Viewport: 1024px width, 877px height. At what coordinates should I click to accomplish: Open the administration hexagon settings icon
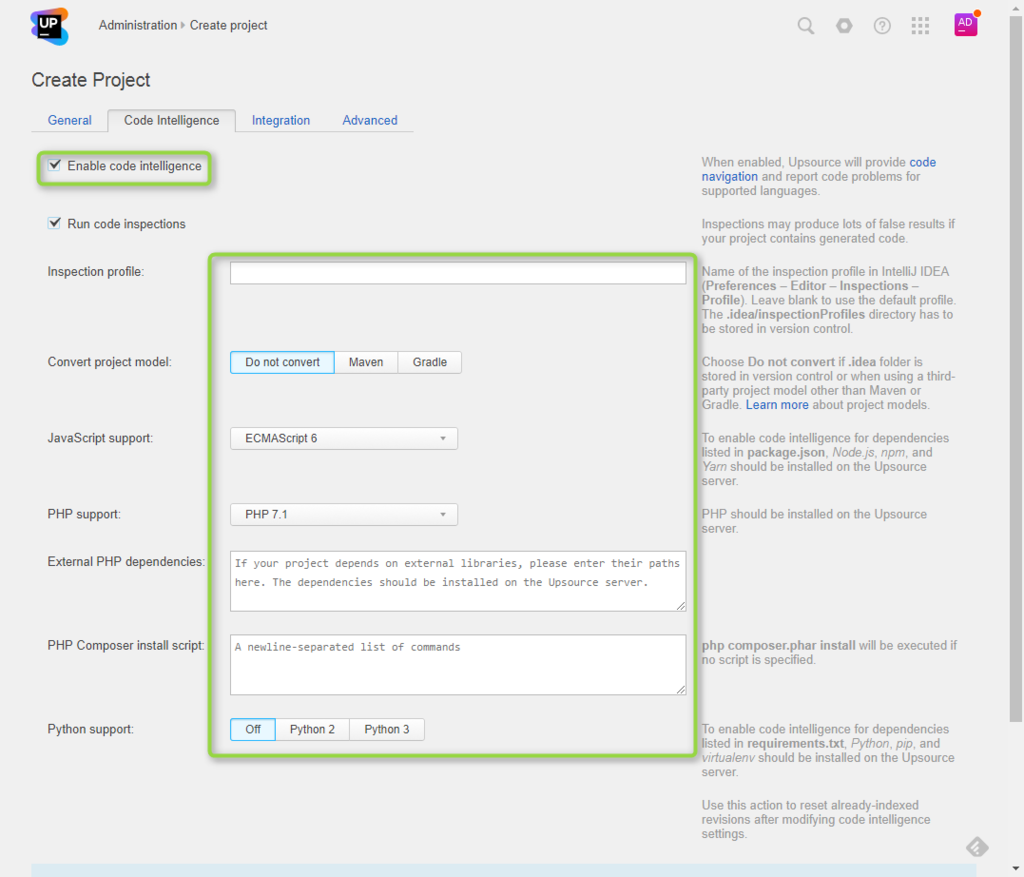tap(844, 25)
